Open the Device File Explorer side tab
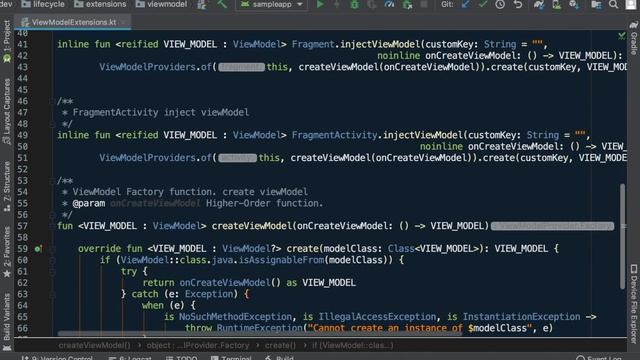 point(633,303)
